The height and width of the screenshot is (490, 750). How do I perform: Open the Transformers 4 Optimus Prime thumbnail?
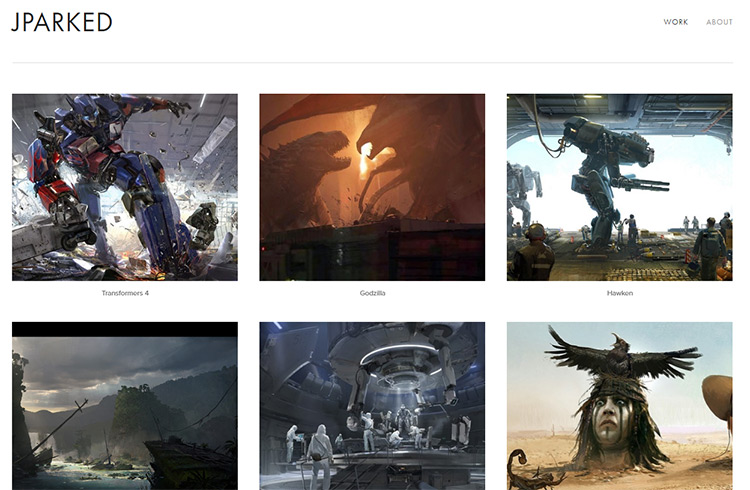click(x=125, y=187)
